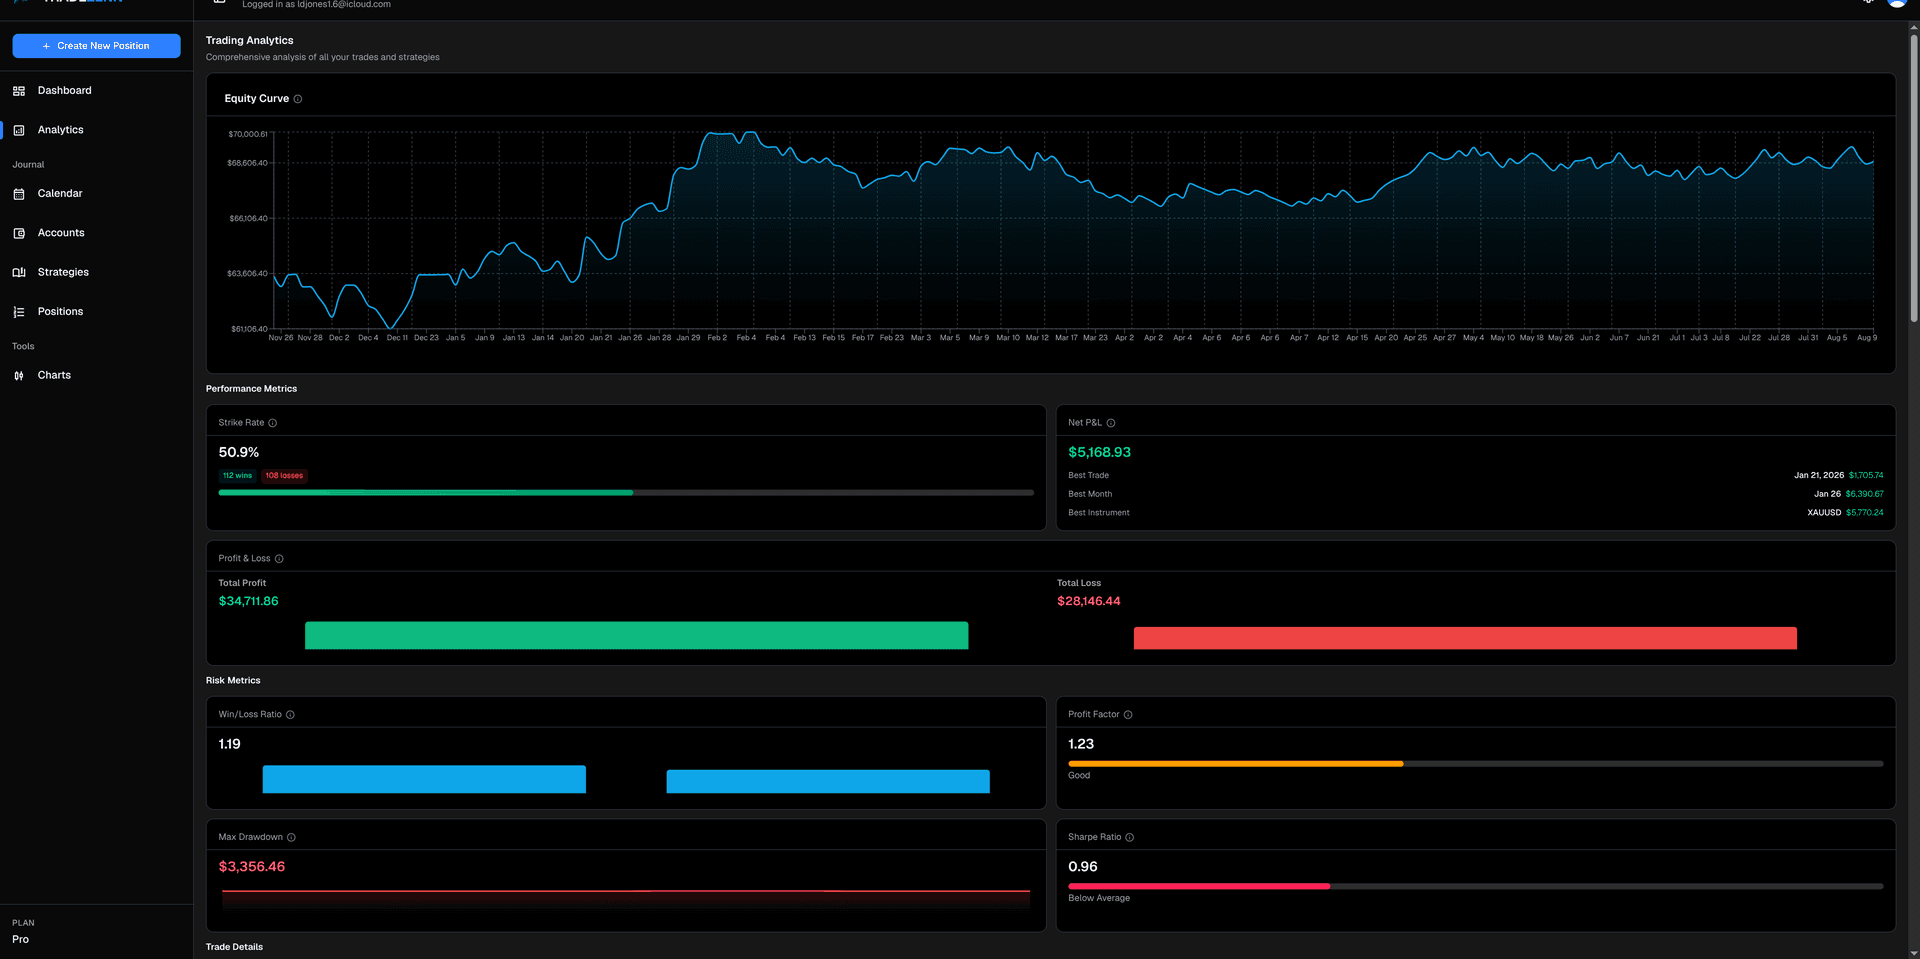The width and height of the screenshot is (1920, 959).
Task: Click the Create New Position button
Action: pyautogui.click(x=96, y=46)
